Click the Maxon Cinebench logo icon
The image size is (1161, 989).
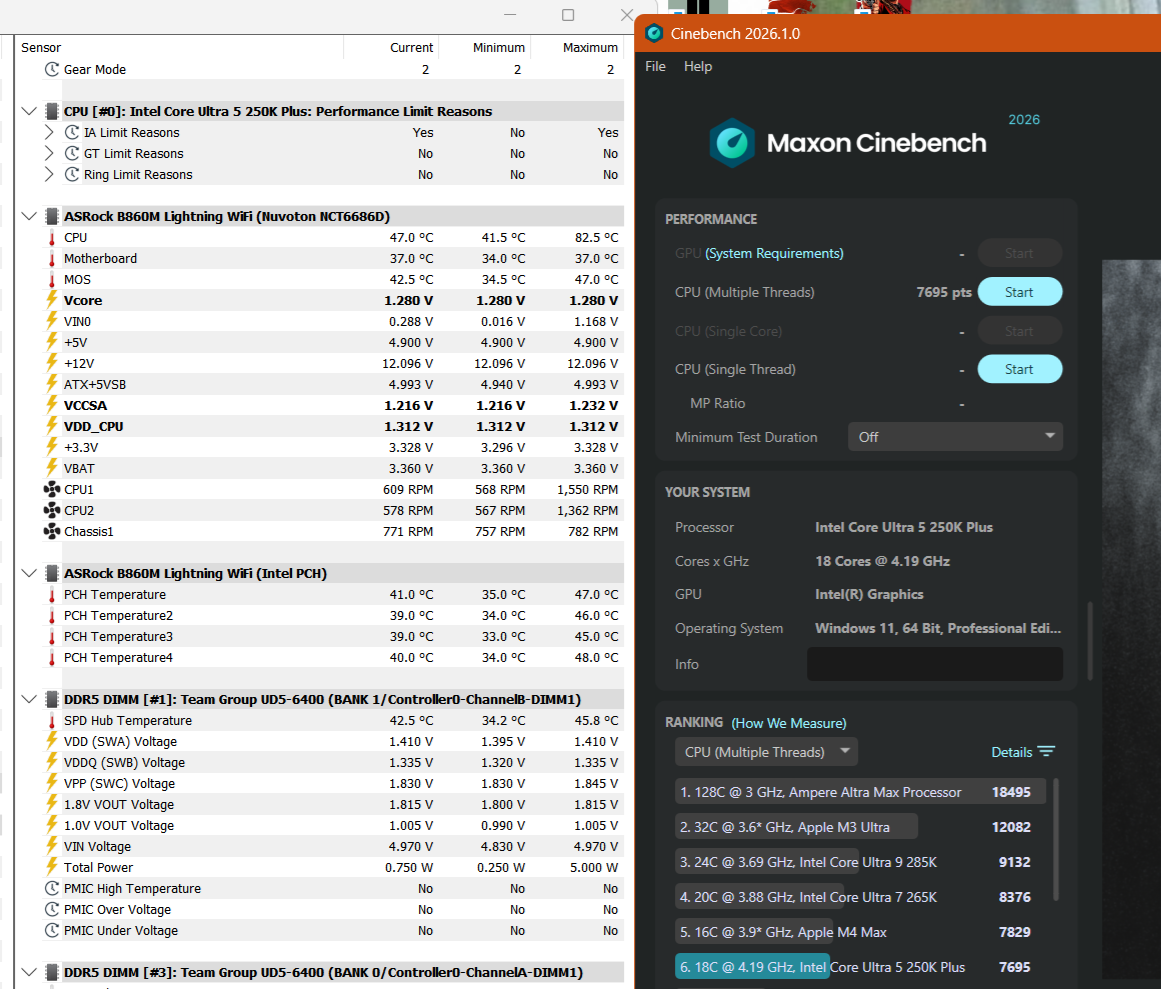[732, 143]
